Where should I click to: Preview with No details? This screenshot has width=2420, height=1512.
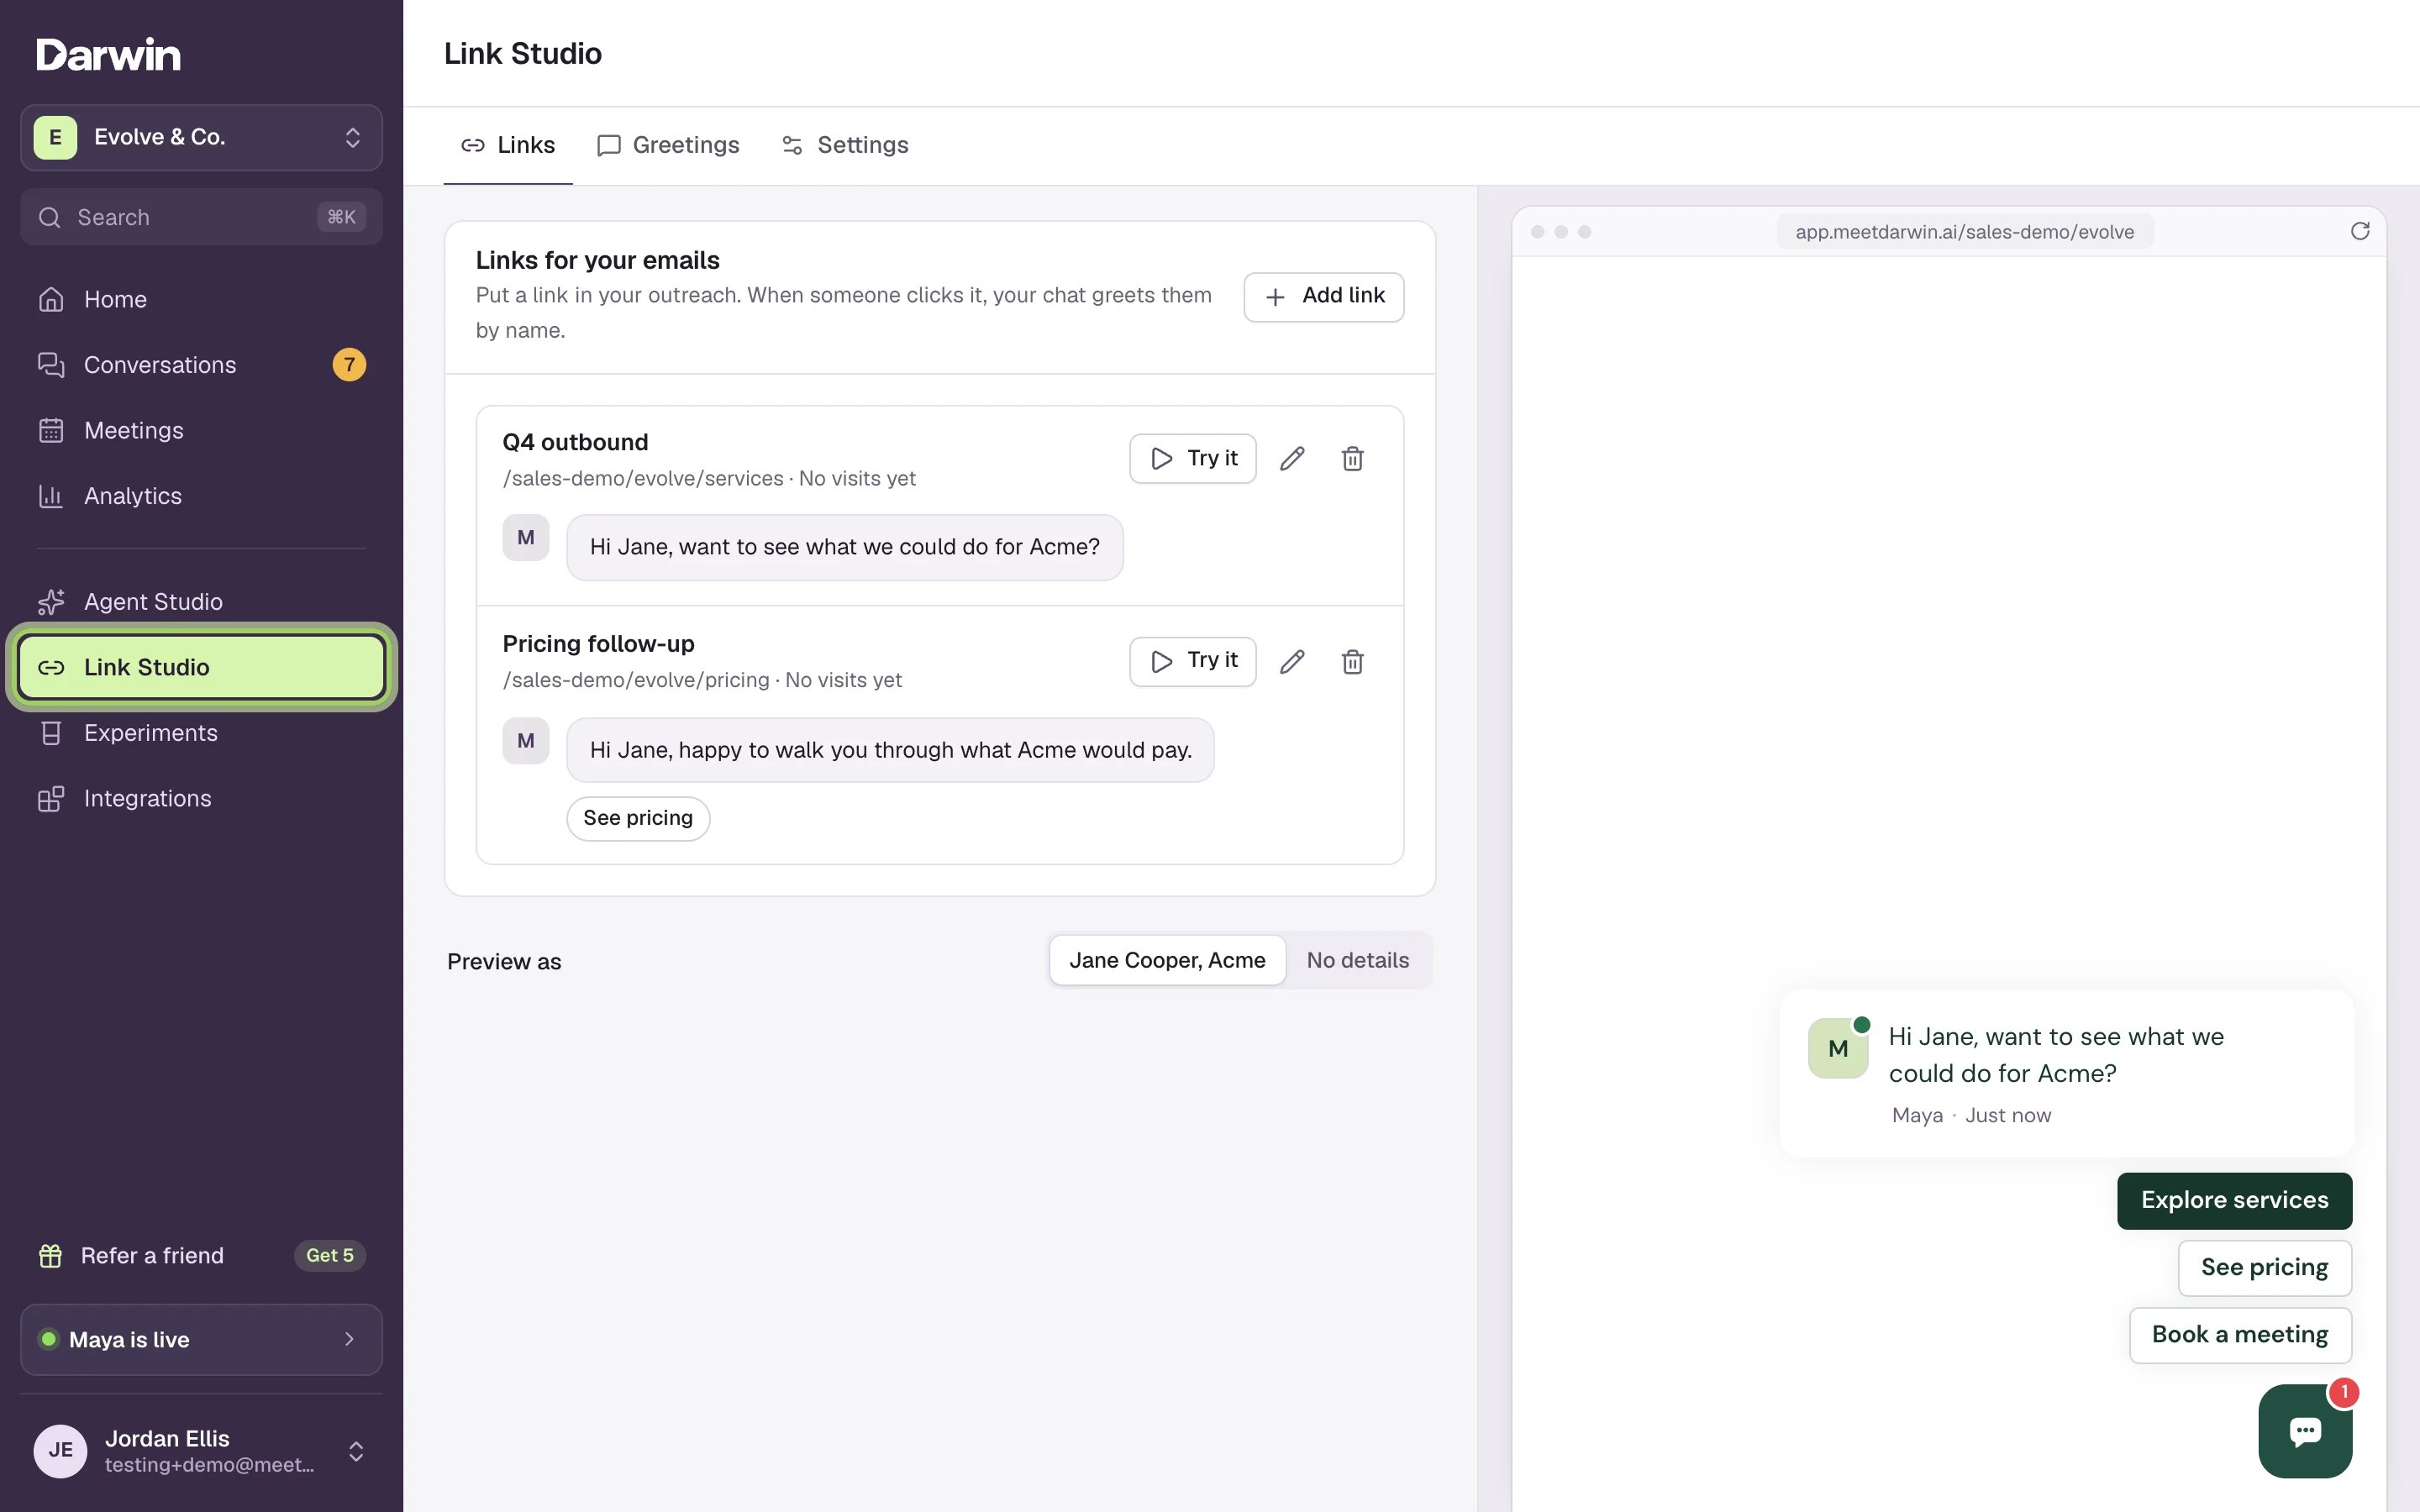coord(1358,960)
